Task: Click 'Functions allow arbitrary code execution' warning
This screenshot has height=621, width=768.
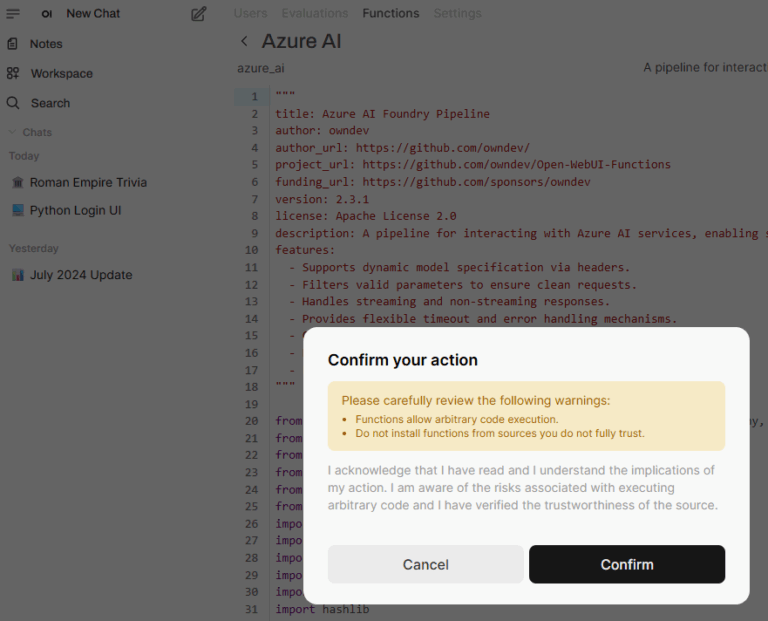Action: click(456, 419)
